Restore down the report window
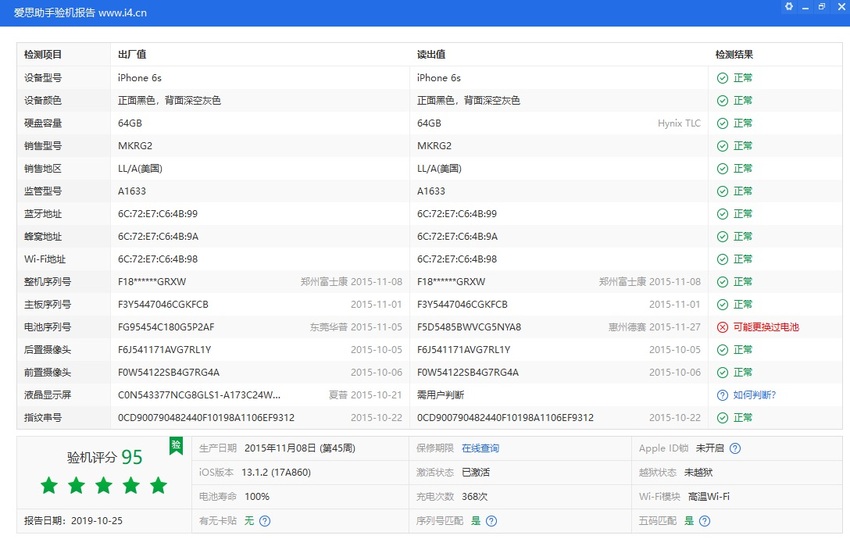 822,7
